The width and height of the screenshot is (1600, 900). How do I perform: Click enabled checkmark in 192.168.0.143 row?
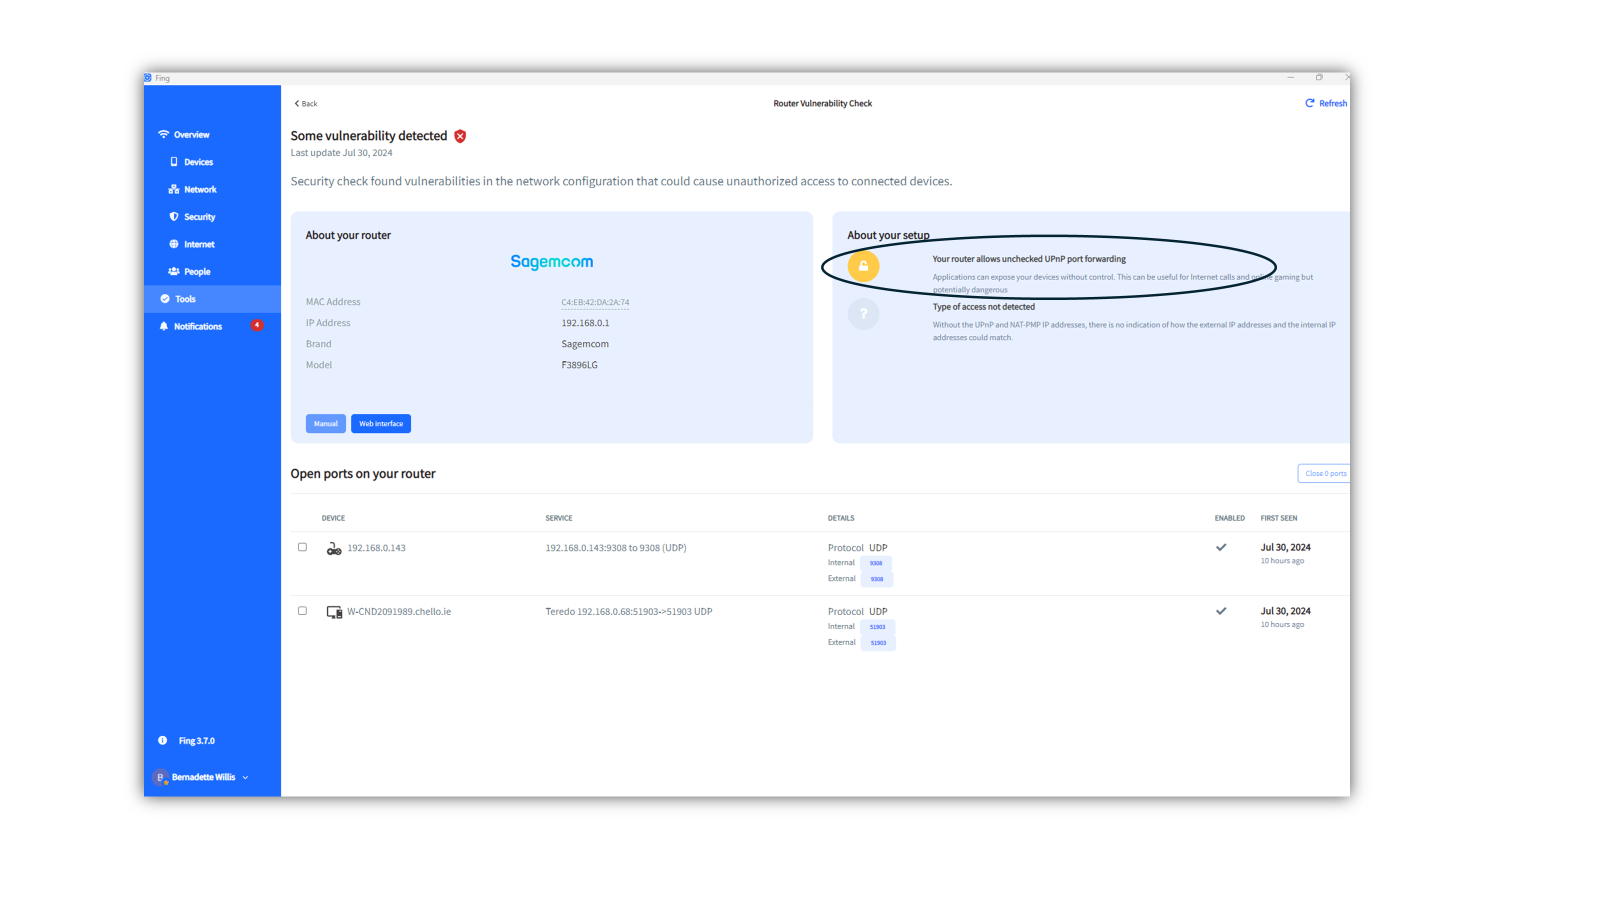click(x=1221, y=548)
